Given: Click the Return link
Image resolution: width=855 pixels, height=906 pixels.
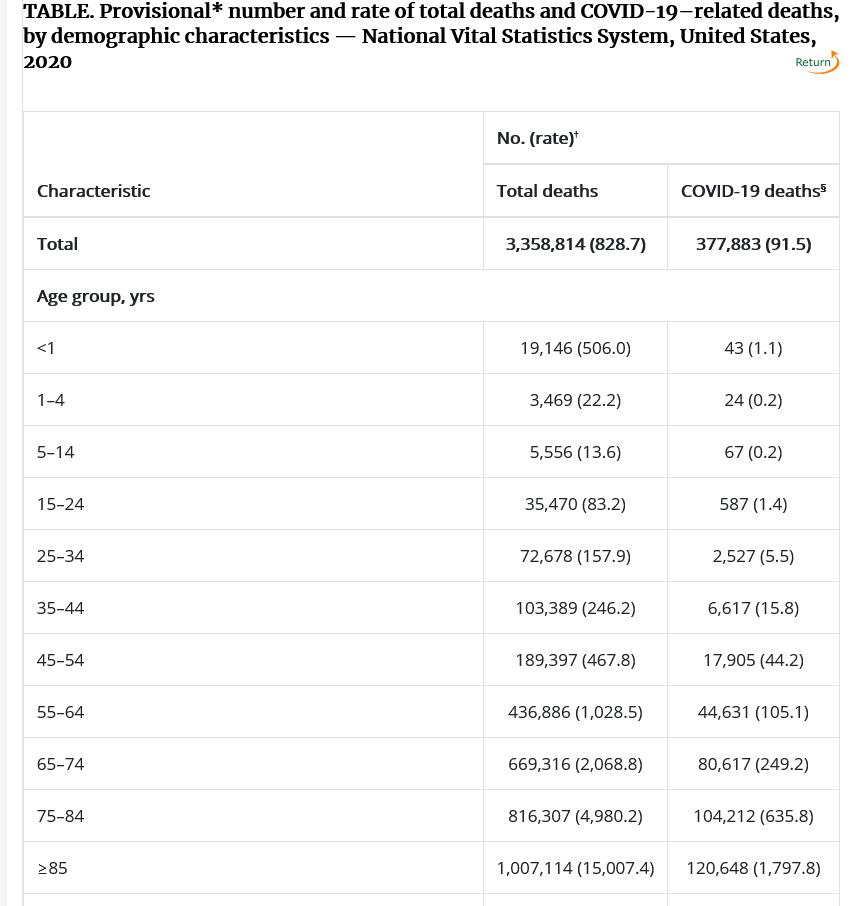Looking at the screenshot, I should pyautogui.click(x=812, y=62).
